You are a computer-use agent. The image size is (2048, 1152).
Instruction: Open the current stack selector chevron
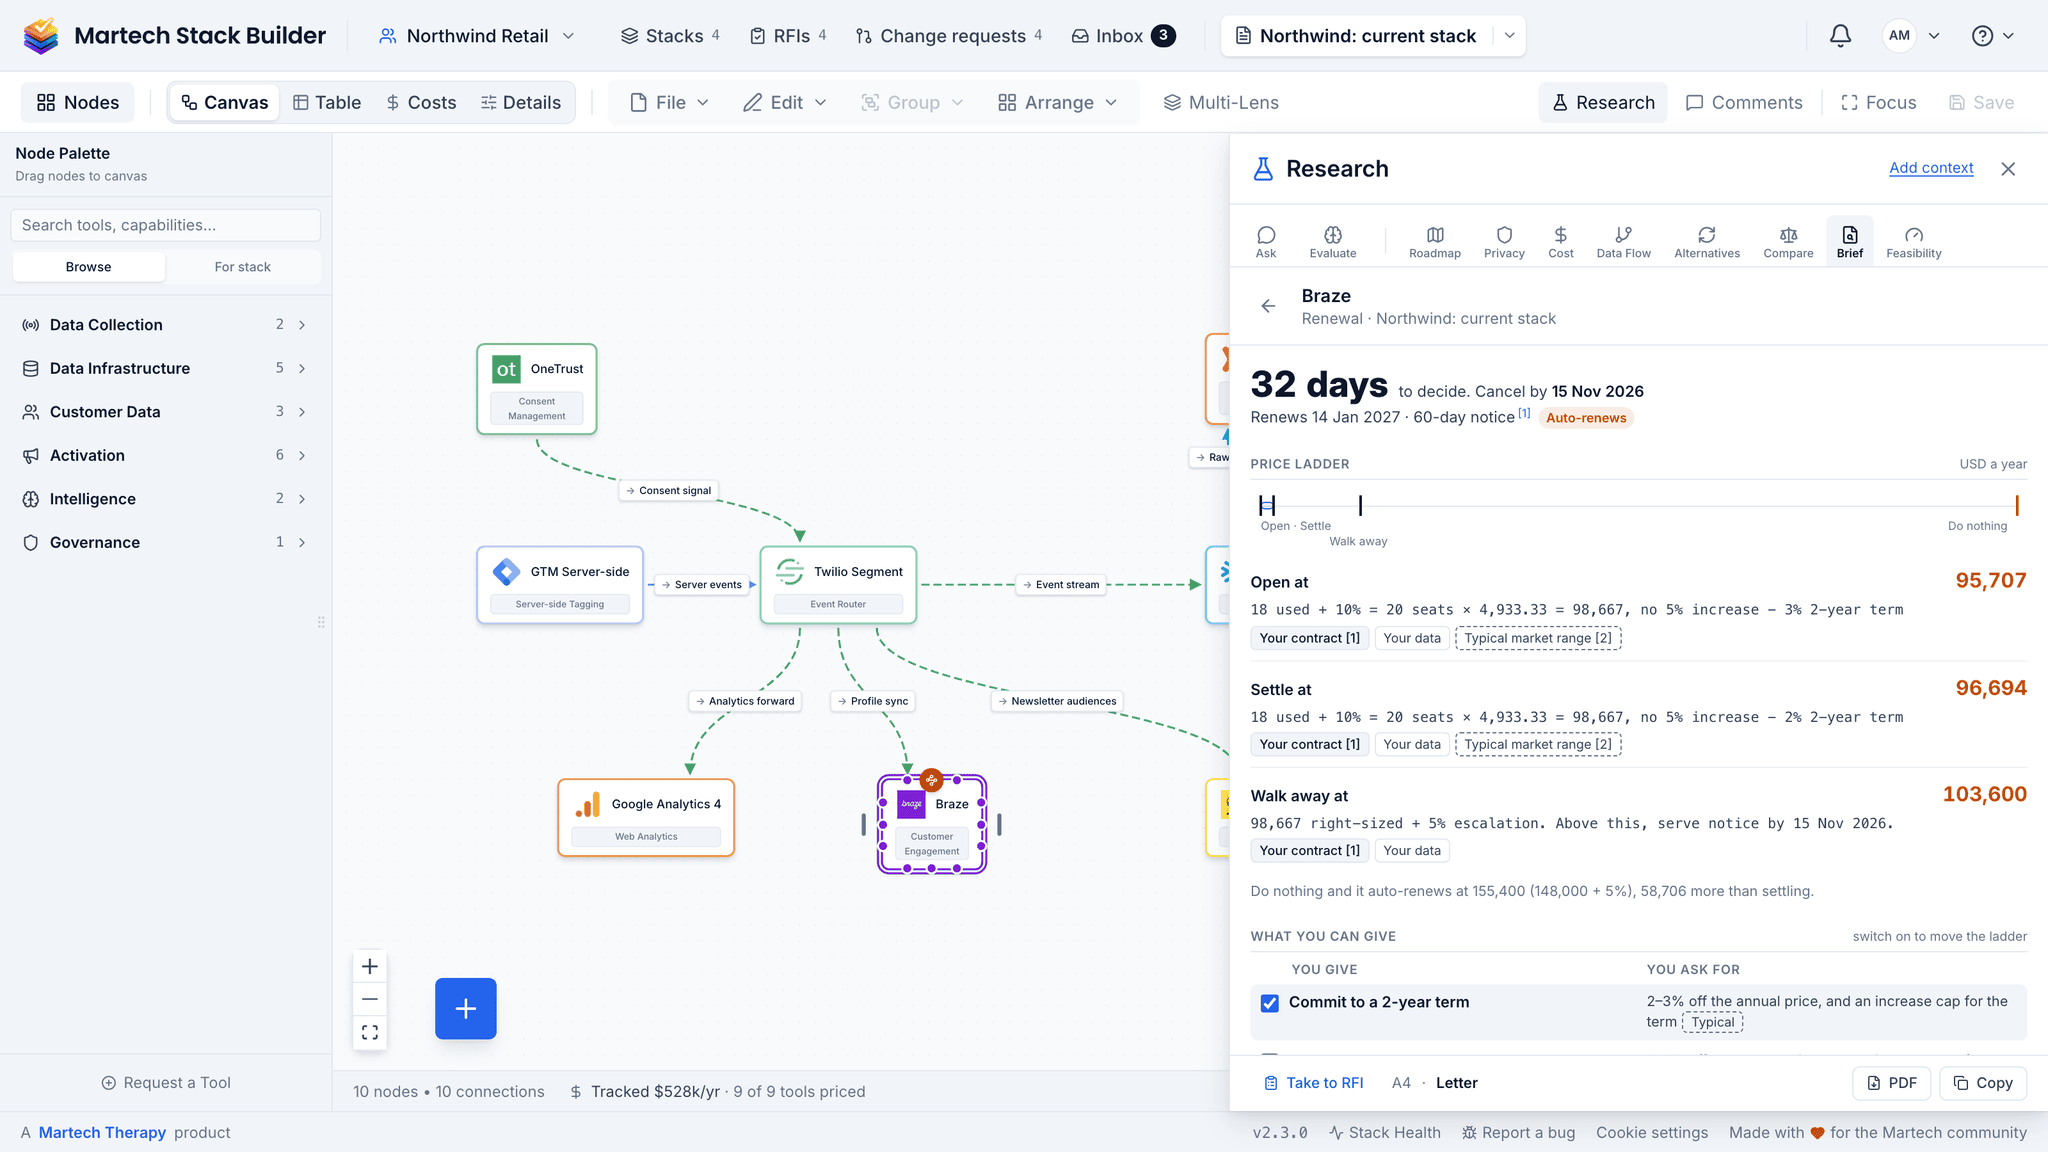tap(1510, 36)
